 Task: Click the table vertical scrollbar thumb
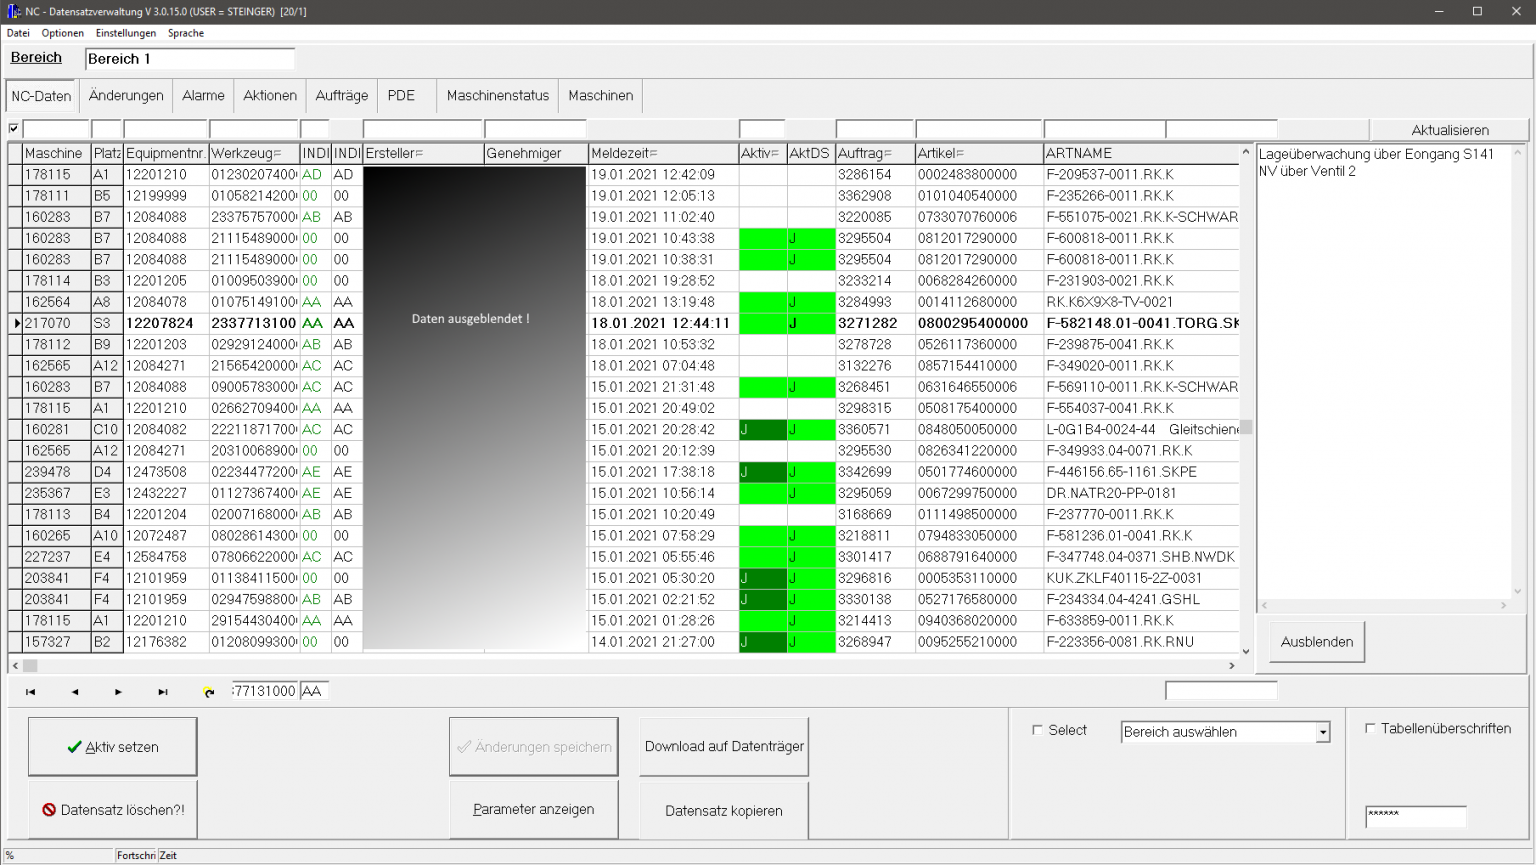pyautogui.click(x=1246, y=427)
